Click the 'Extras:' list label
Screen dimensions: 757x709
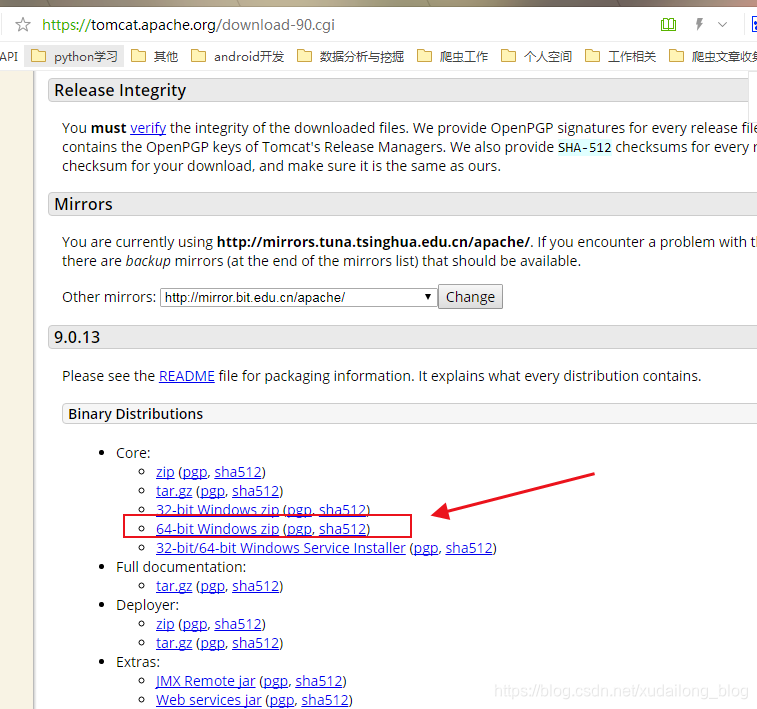(x=138, y=662)
